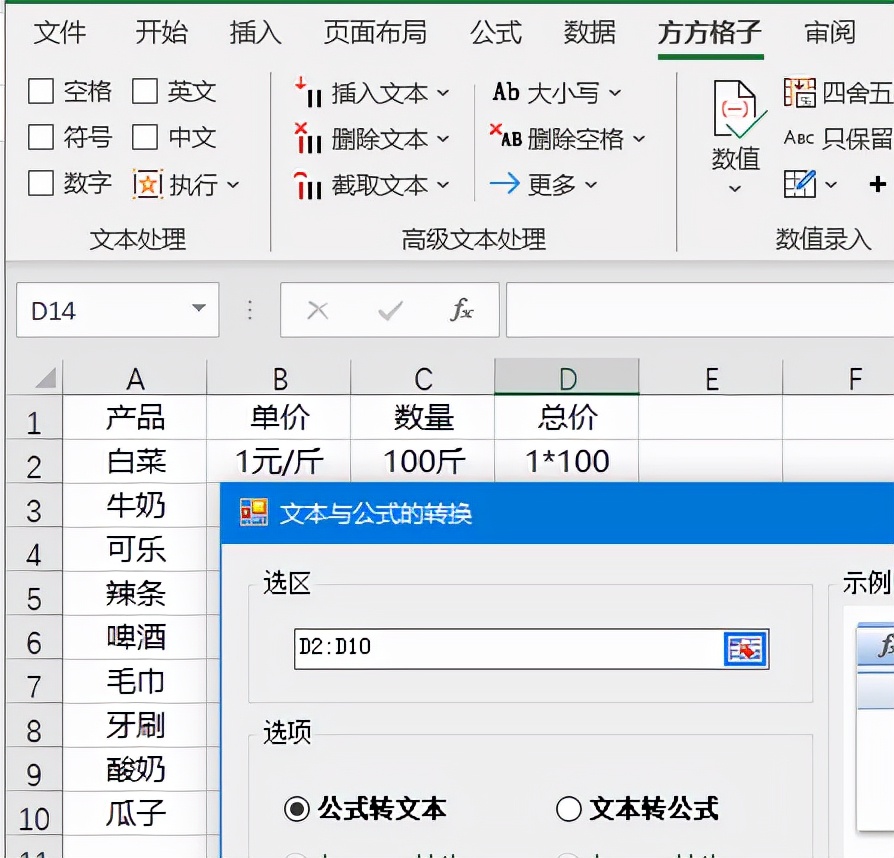This screenshot has width=894, height=858.
Task: Select the 删除文本 tool icon
Action: [310, 138]
